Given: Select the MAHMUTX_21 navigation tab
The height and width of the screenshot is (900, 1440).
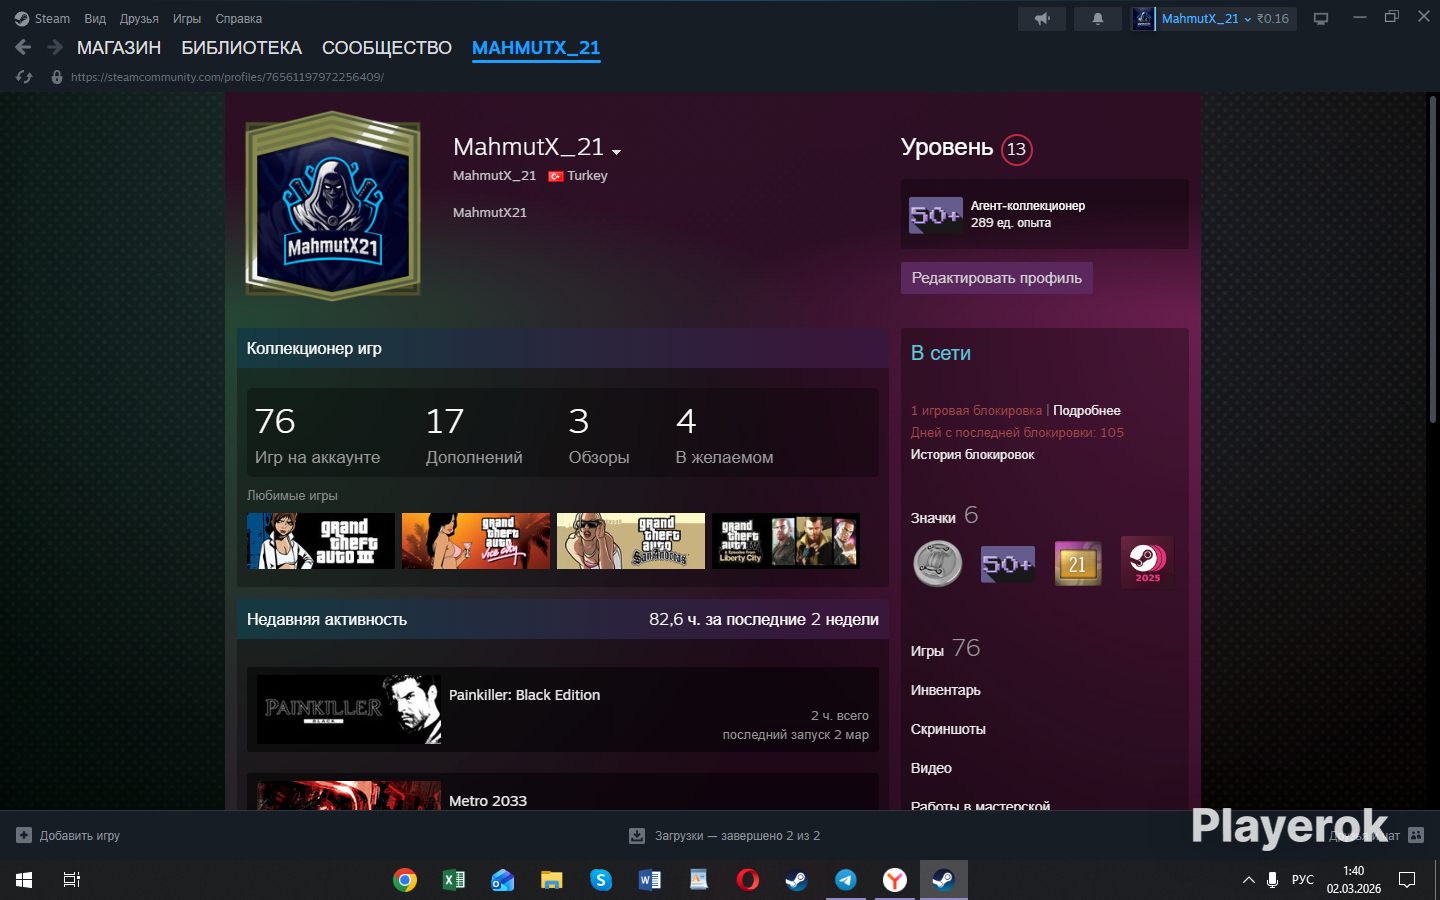Looking at the screenshot, I should click(x=536, y=48).
